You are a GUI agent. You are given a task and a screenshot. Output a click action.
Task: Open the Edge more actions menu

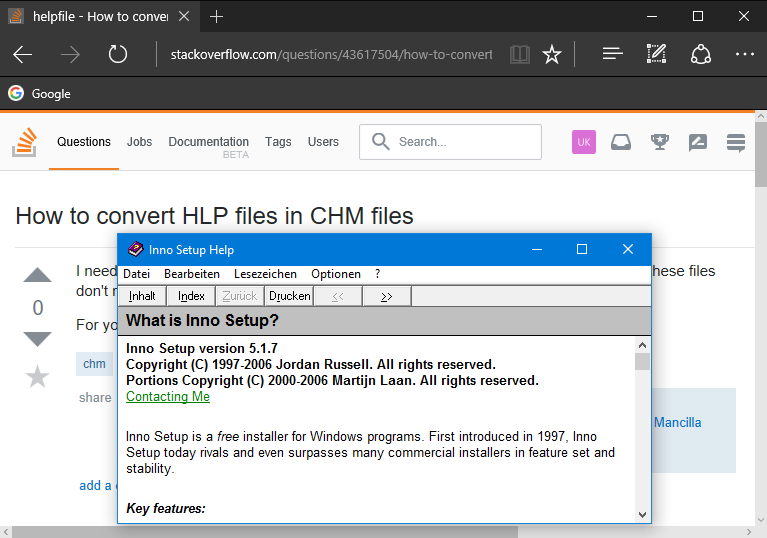(744, 54)
